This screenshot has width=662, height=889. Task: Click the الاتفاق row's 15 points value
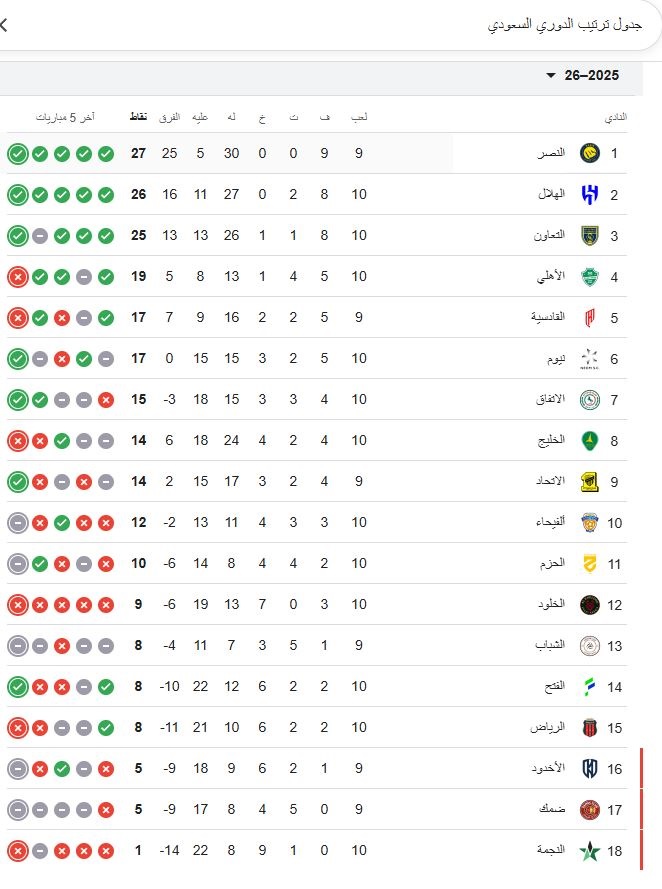coord(139,399)
